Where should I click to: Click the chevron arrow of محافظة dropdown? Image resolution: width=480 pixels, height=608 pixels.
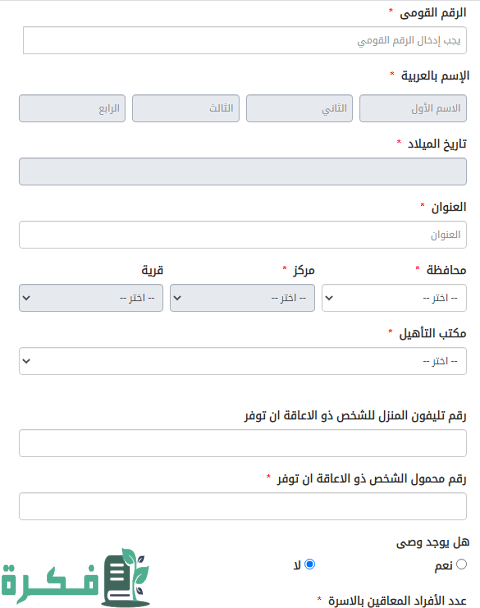[329, 298]
